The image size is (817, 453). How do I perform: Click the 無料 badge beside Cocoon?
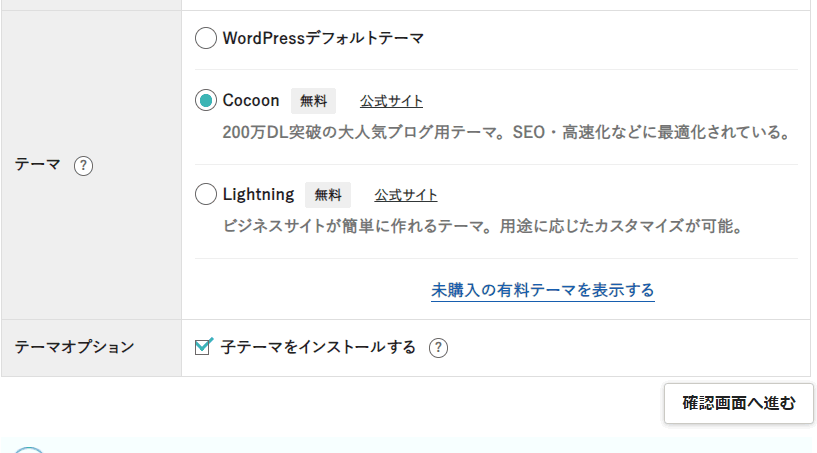pos(313,101)
